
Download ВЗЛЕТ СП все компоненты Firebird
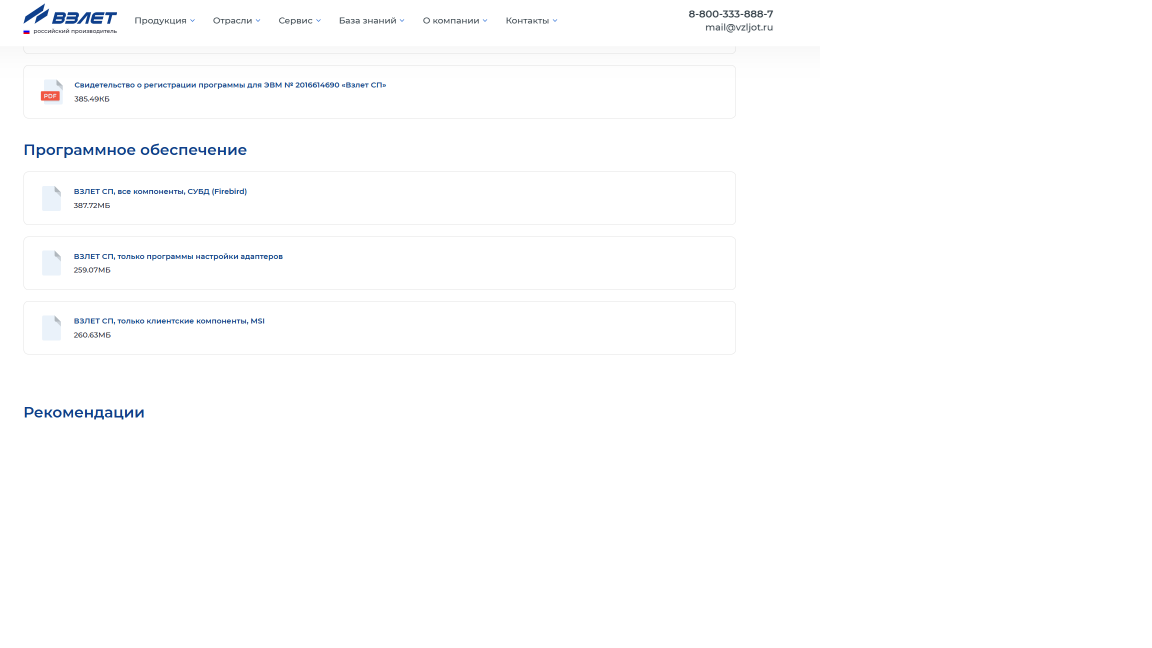tap(160, 192)
